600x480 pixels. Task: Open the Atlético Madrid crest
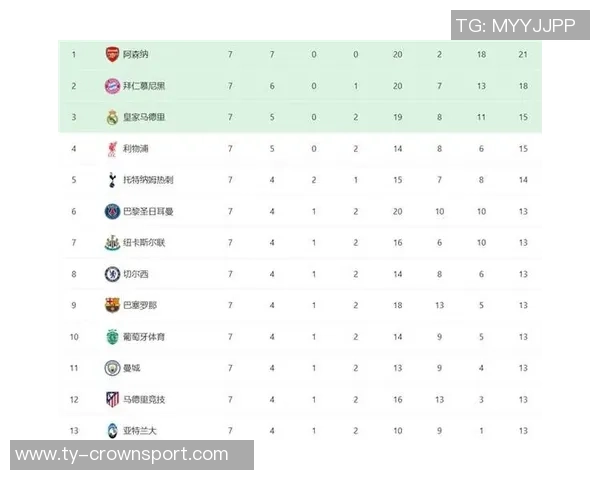pos(112,400)
